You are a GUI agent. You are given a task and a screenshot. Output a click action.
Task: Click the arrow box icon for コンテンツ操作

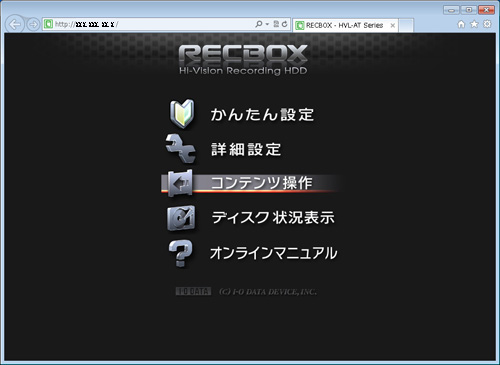pos(180,183)
